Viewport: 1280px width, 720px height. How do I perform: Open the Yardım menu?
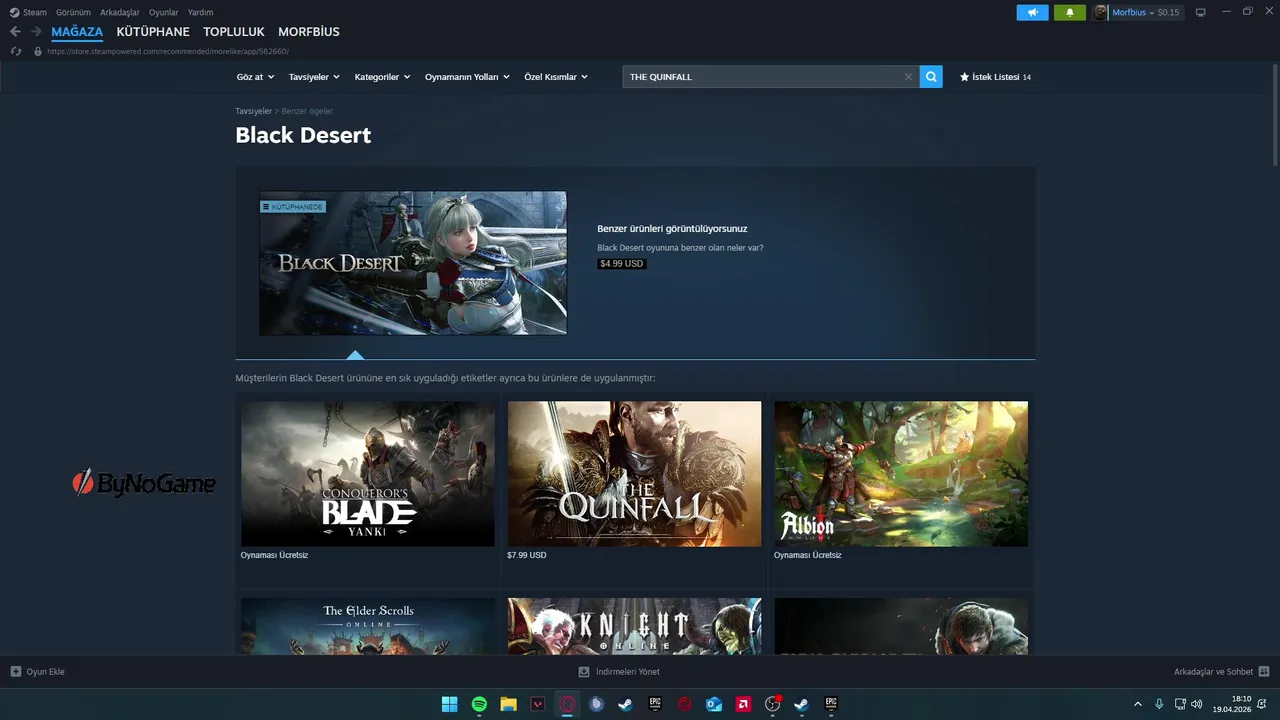click(200, 13)
